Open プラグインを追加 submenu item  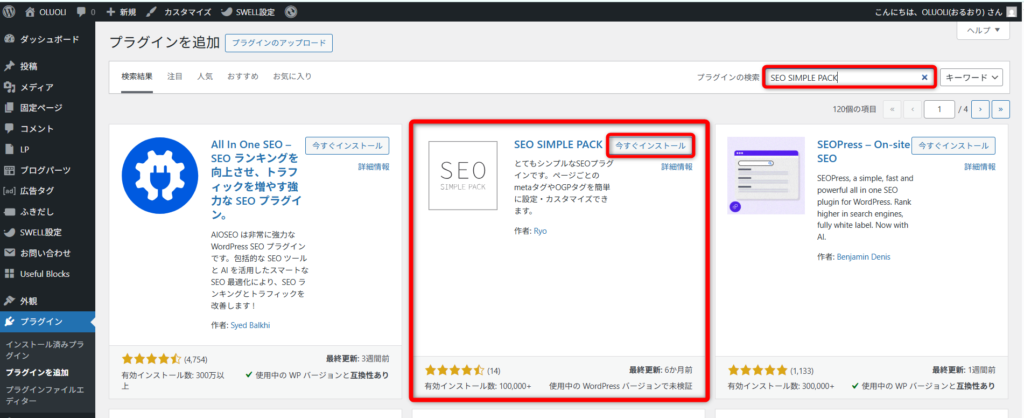(x=37, y=373)
